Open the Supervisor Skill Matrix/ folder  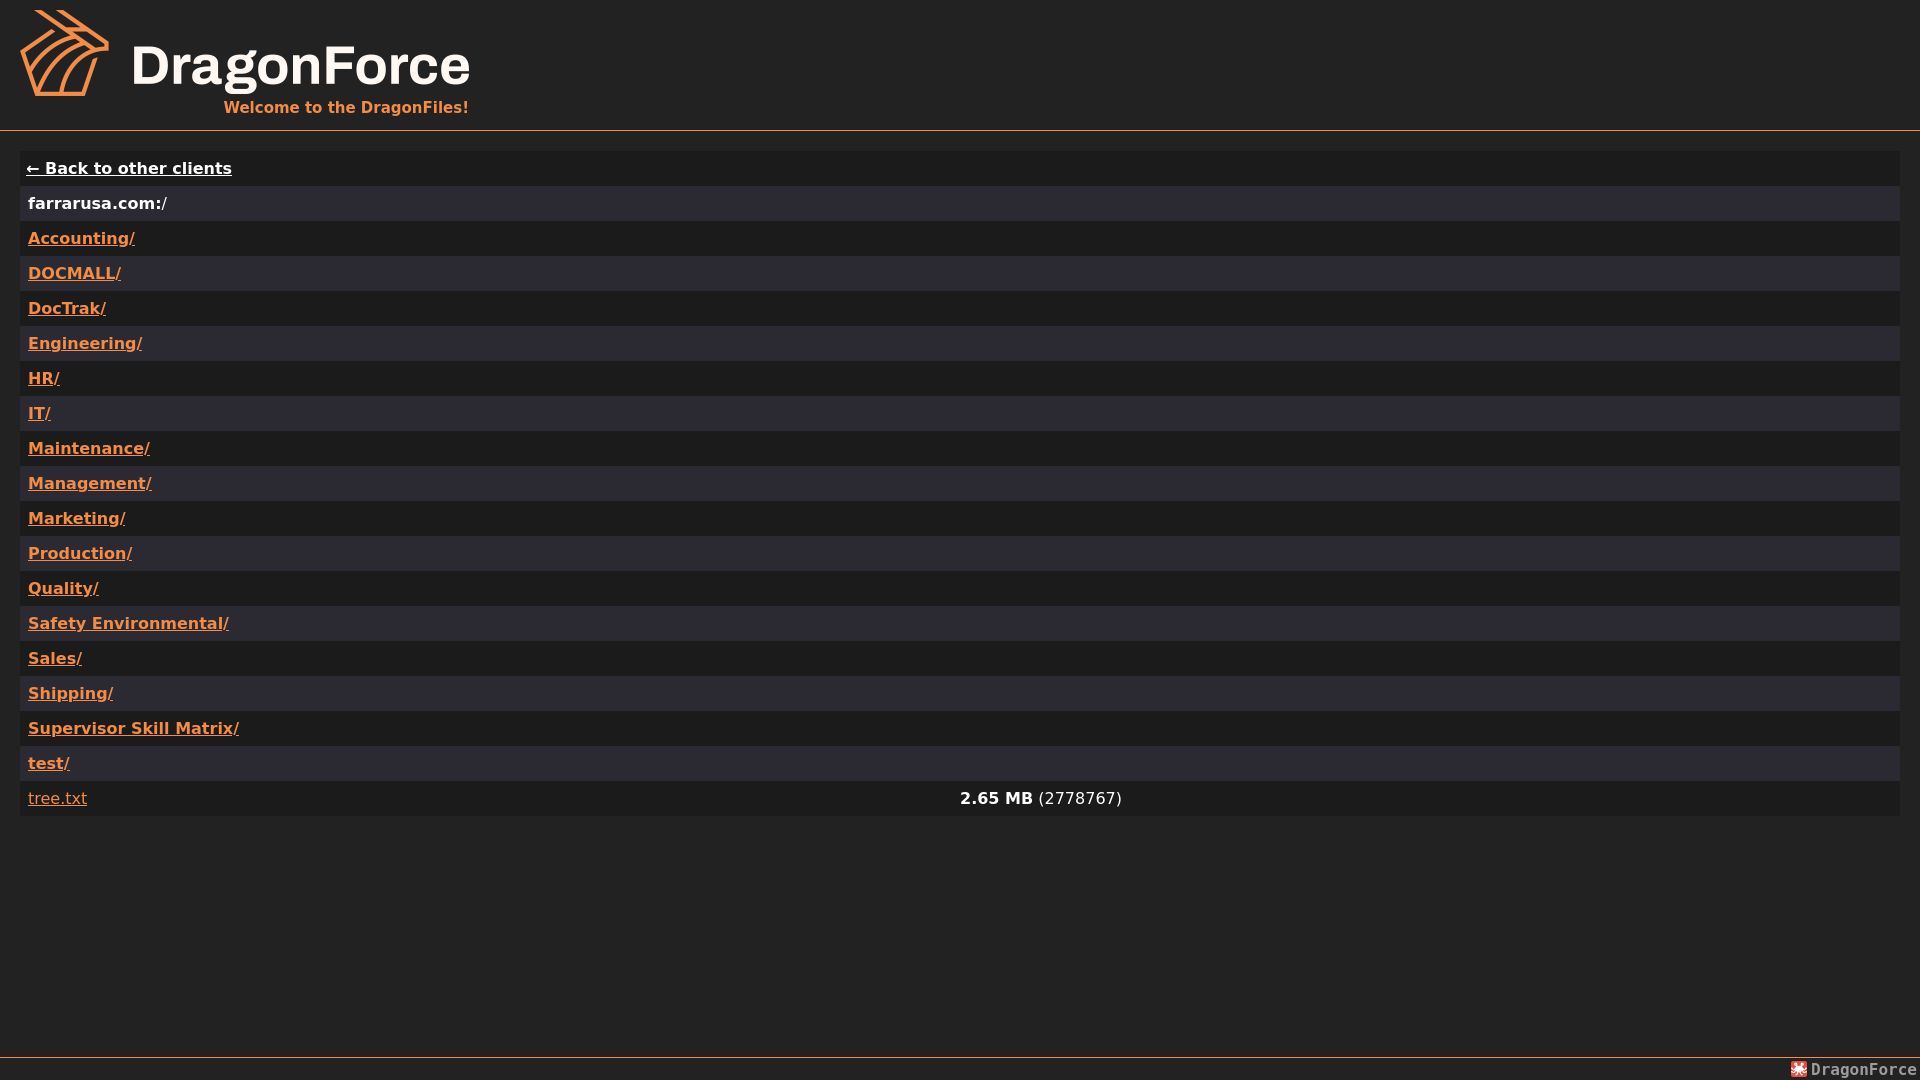point(133,728)
